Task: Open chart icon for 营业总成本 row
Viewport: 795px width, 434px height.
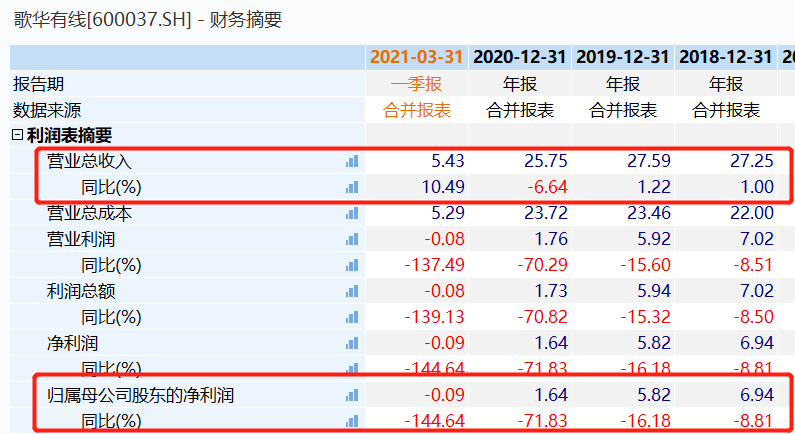Action: pyautogui.click(x=352, y=213)
